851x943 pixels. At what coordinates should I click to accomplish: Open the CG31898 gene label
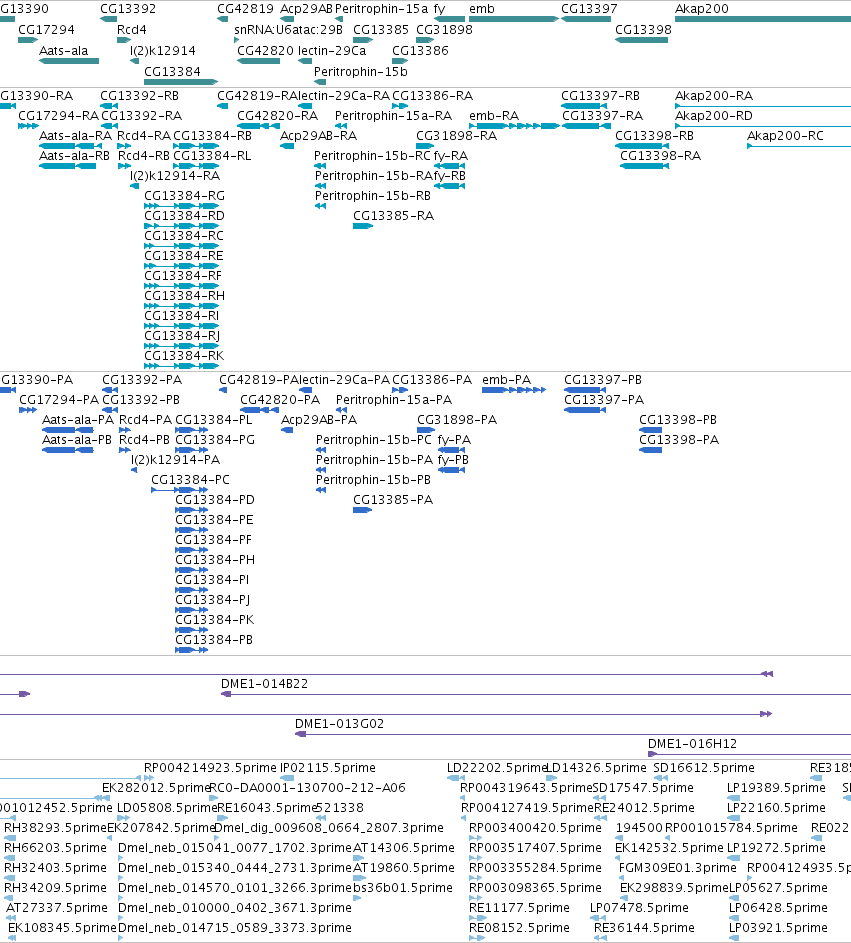click(444, 30)
